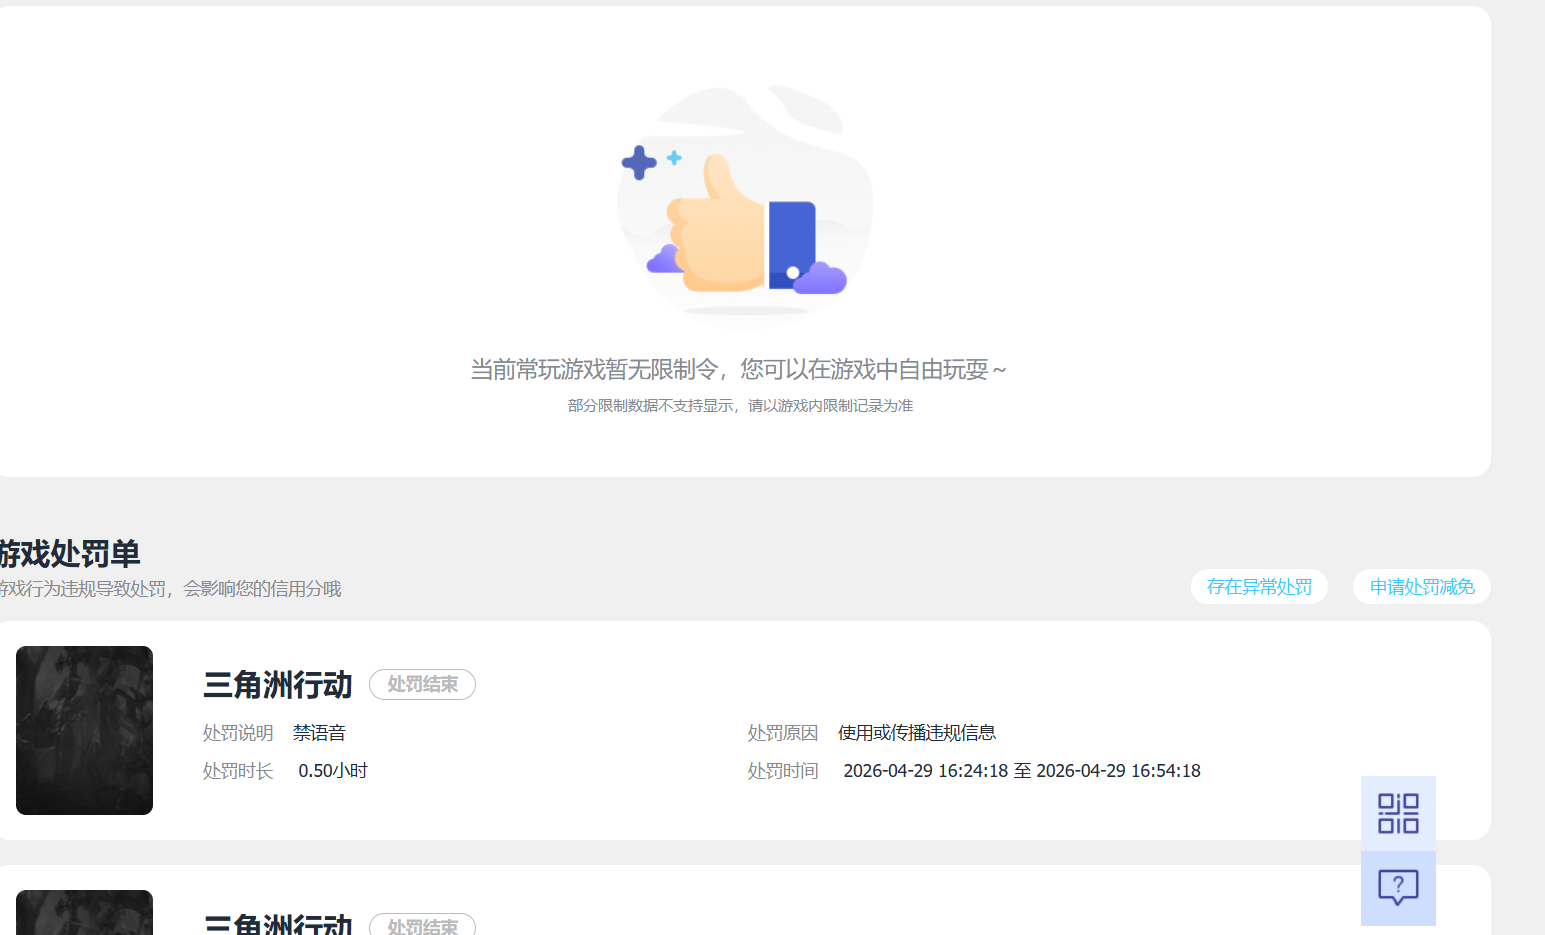The height and width of the screenshot is (935, 1545).
Task: Open the help question chat icon
Action: pos(1398,888)
